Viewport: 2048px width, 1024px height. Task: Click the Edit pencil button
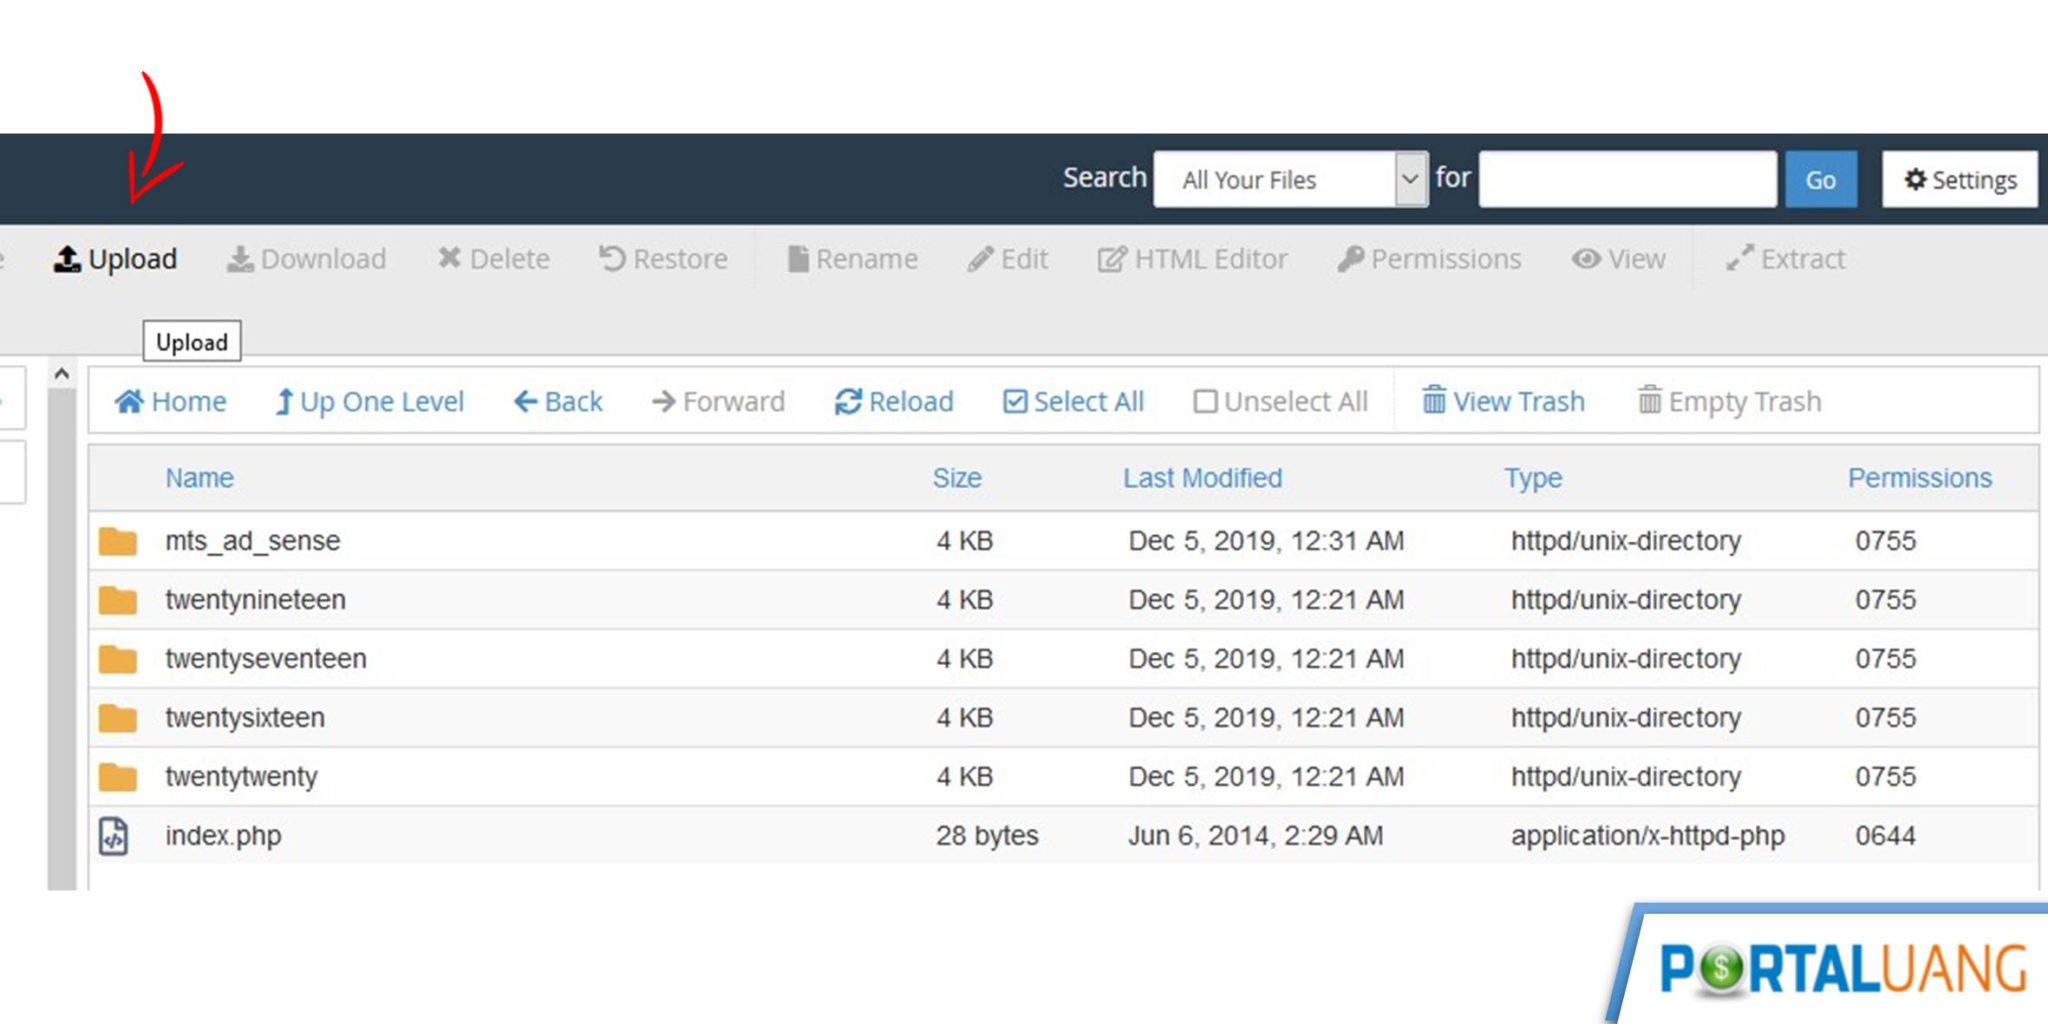pos(1007,259)
